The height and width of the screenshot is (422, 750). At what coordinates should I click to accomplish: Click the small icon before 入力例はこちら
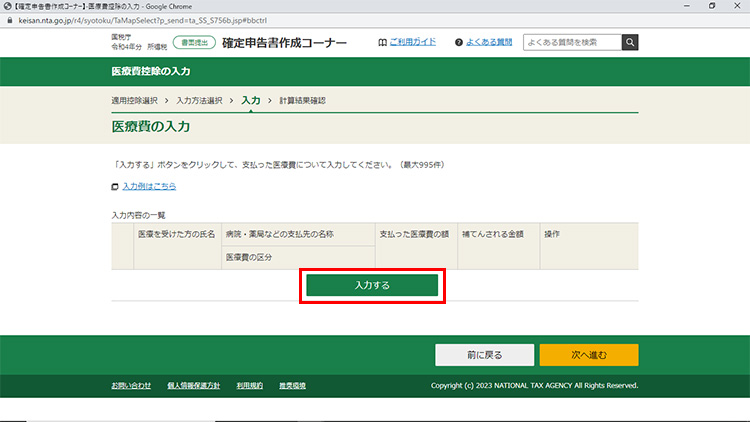click(x=115, y=187)
